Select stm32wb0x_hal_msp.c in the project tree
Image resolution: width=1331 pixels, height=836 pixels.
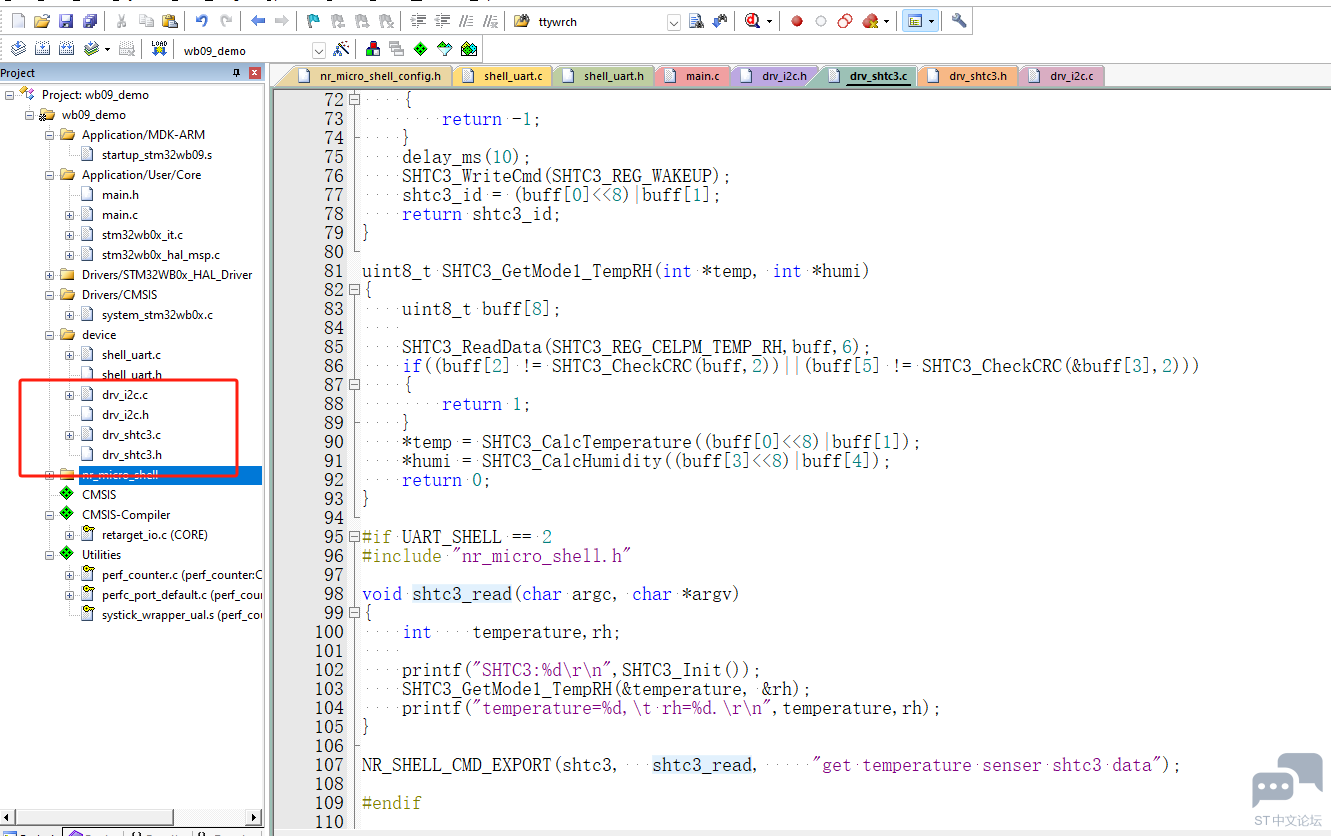tap(161, 255)
